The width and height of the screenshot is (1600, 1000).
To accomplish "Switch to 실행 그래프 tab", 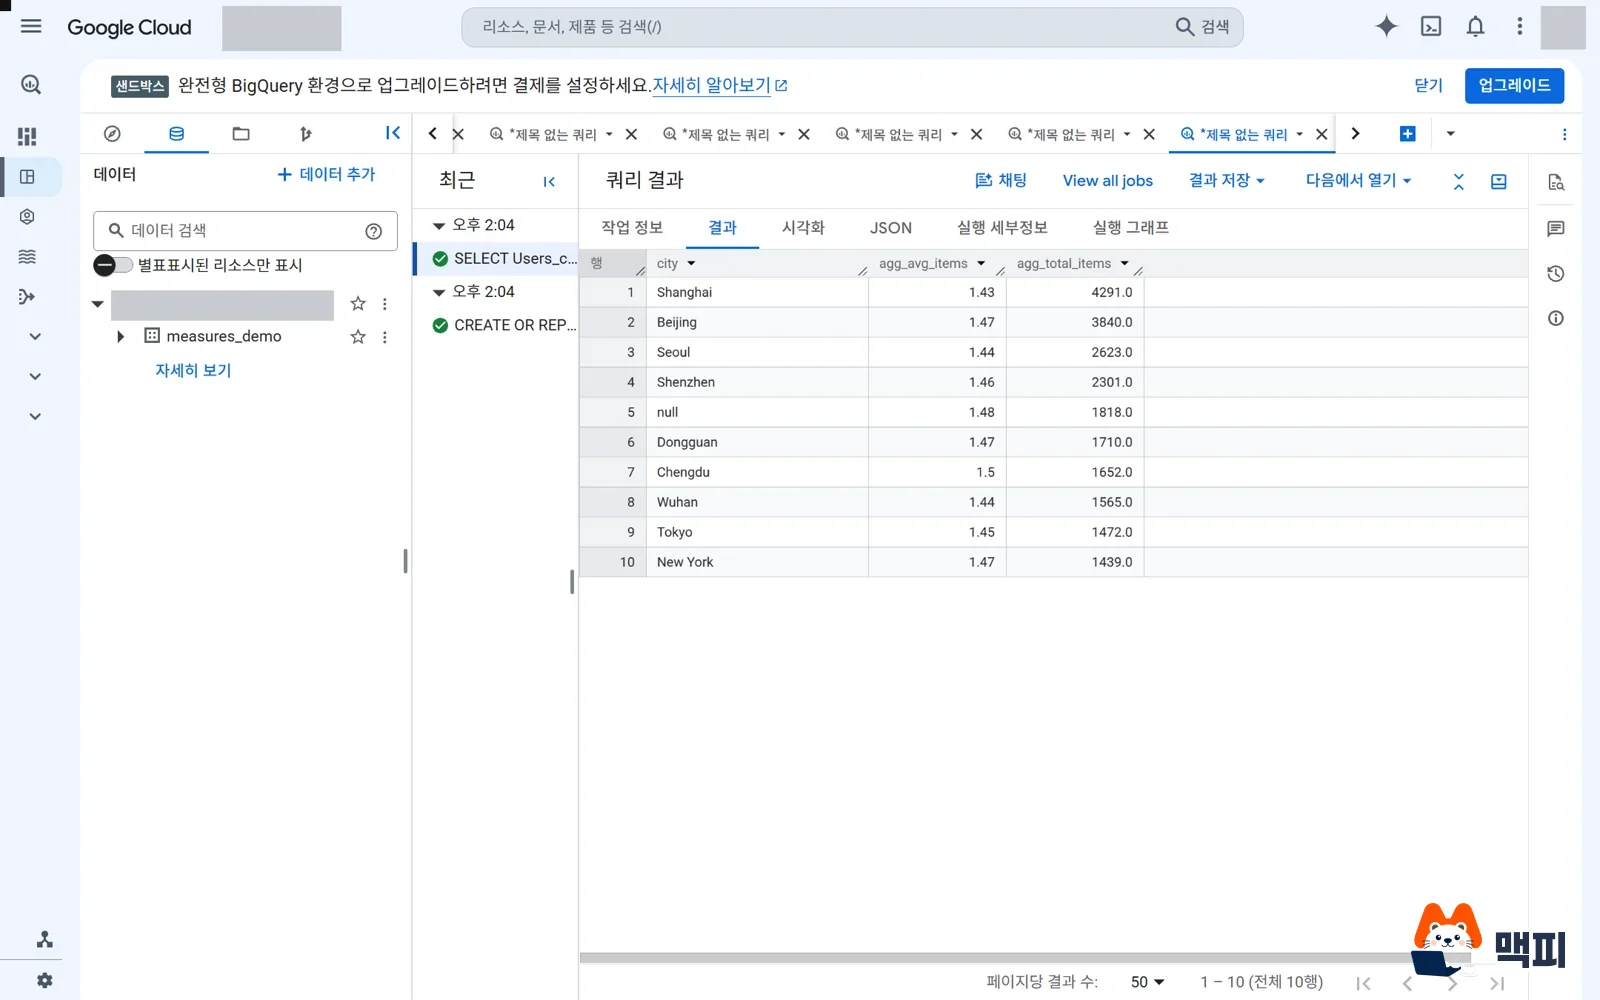I will pyautogui.click(x=1131, y=228).
